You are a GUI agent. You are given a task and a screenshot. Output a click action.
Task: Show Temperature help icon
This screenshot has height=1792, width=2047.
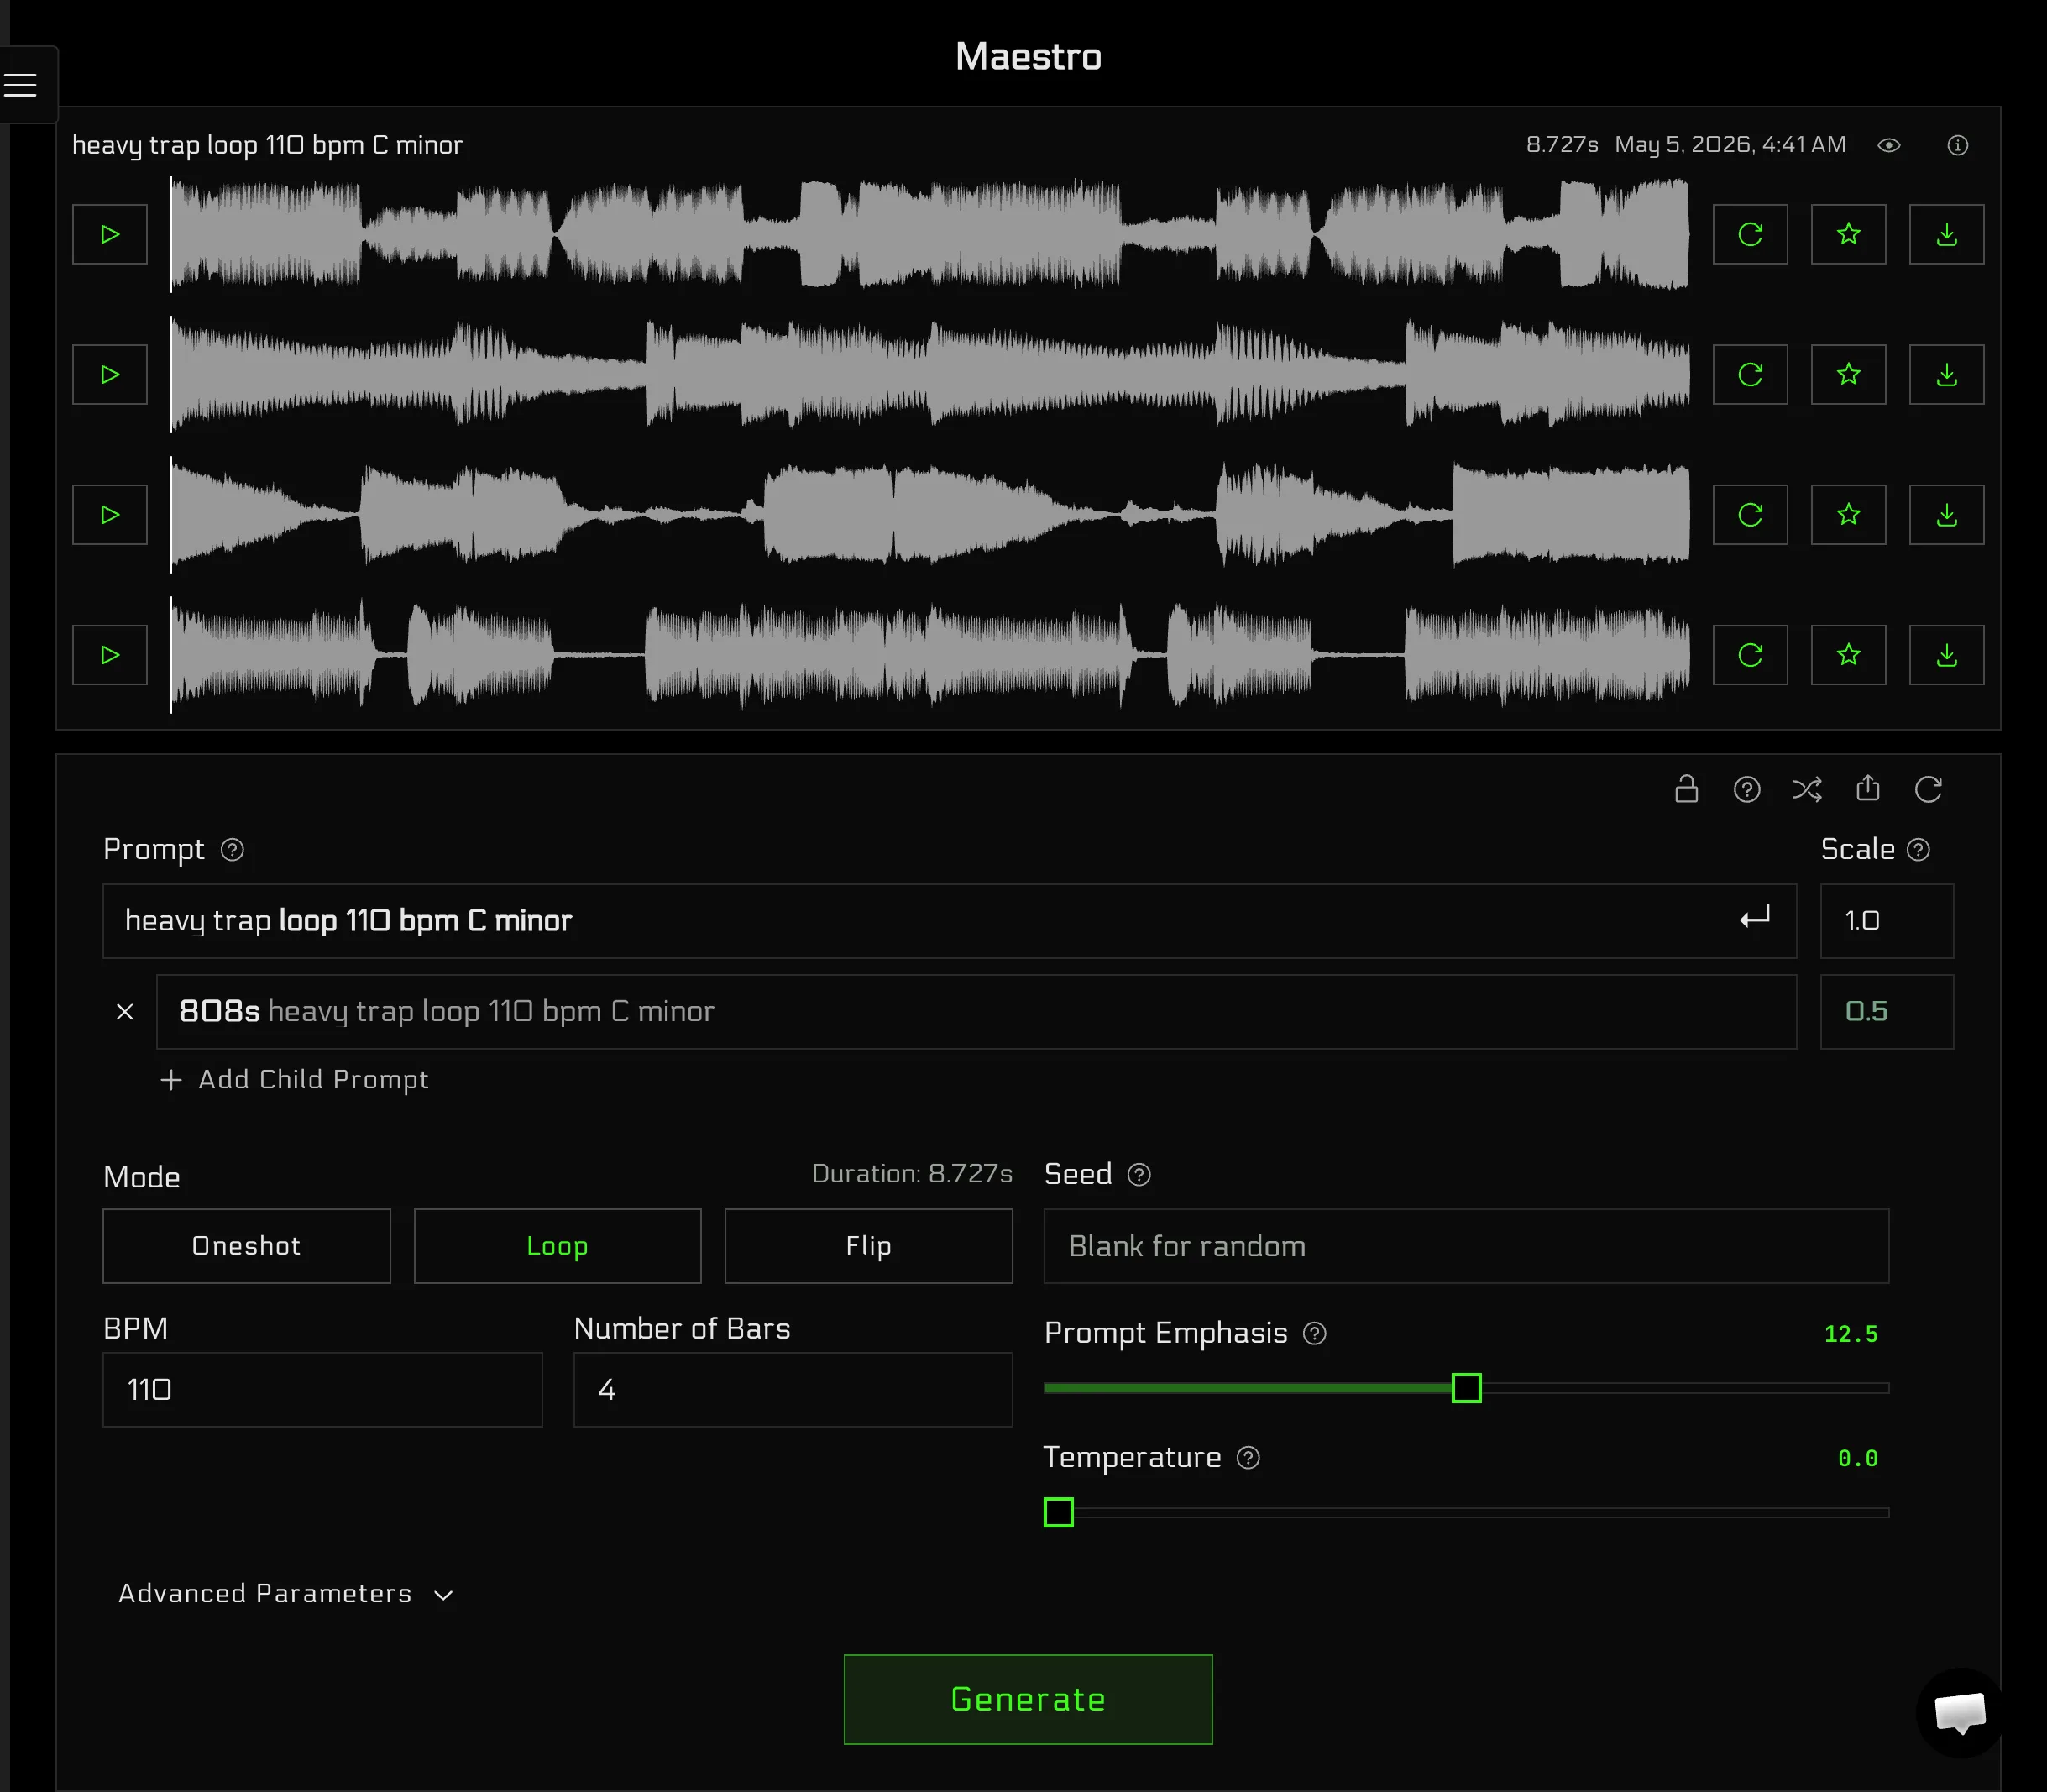[1247, 1457]
